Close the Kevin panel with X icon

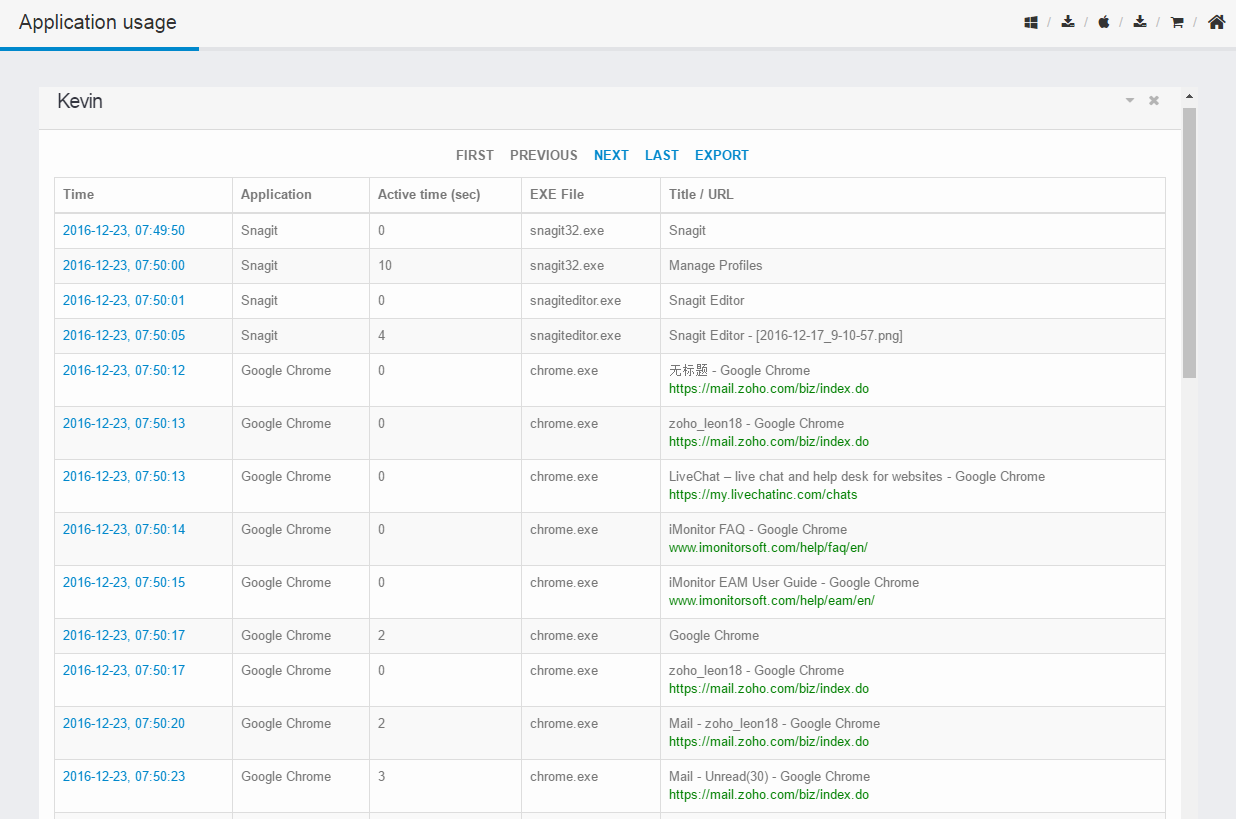click(1154, 101)
